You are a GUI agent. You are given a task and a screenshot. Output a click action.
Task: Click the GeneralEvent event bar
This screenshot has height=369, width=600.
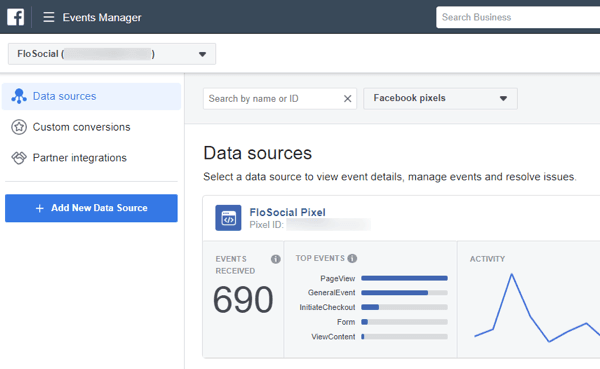click(x=404, y=293)
